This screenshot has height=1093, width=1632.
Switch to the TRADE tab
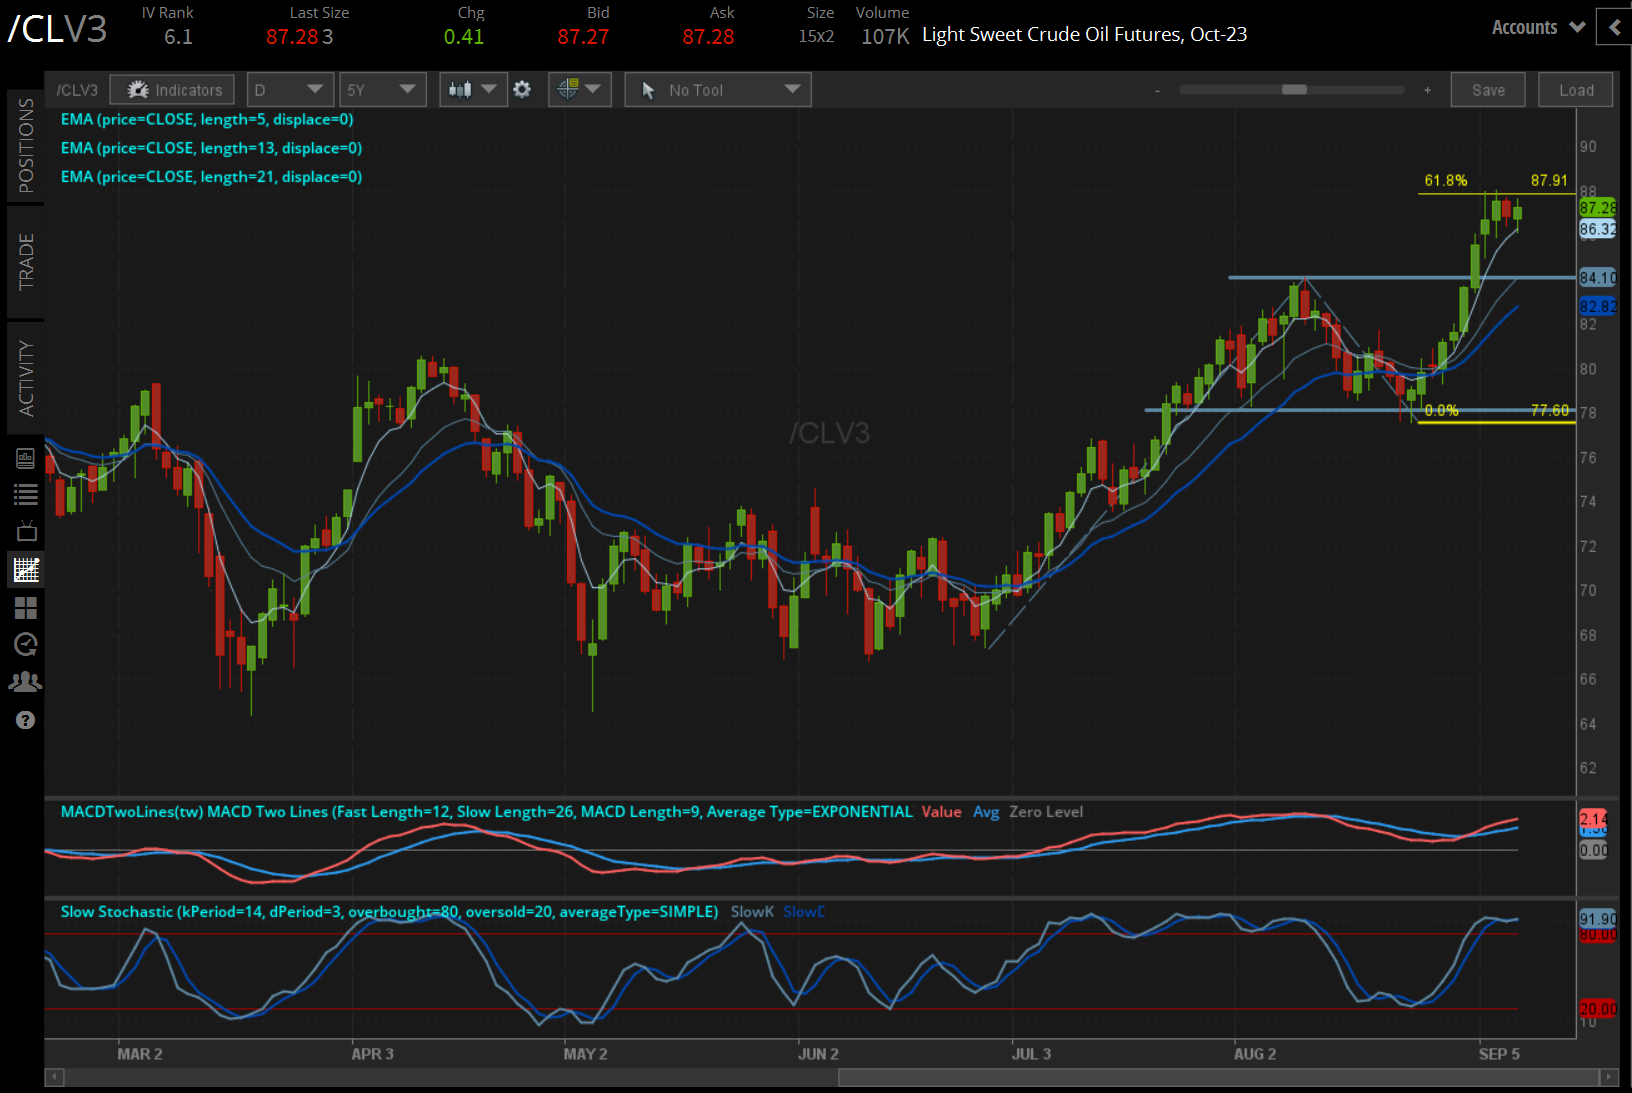26,262
